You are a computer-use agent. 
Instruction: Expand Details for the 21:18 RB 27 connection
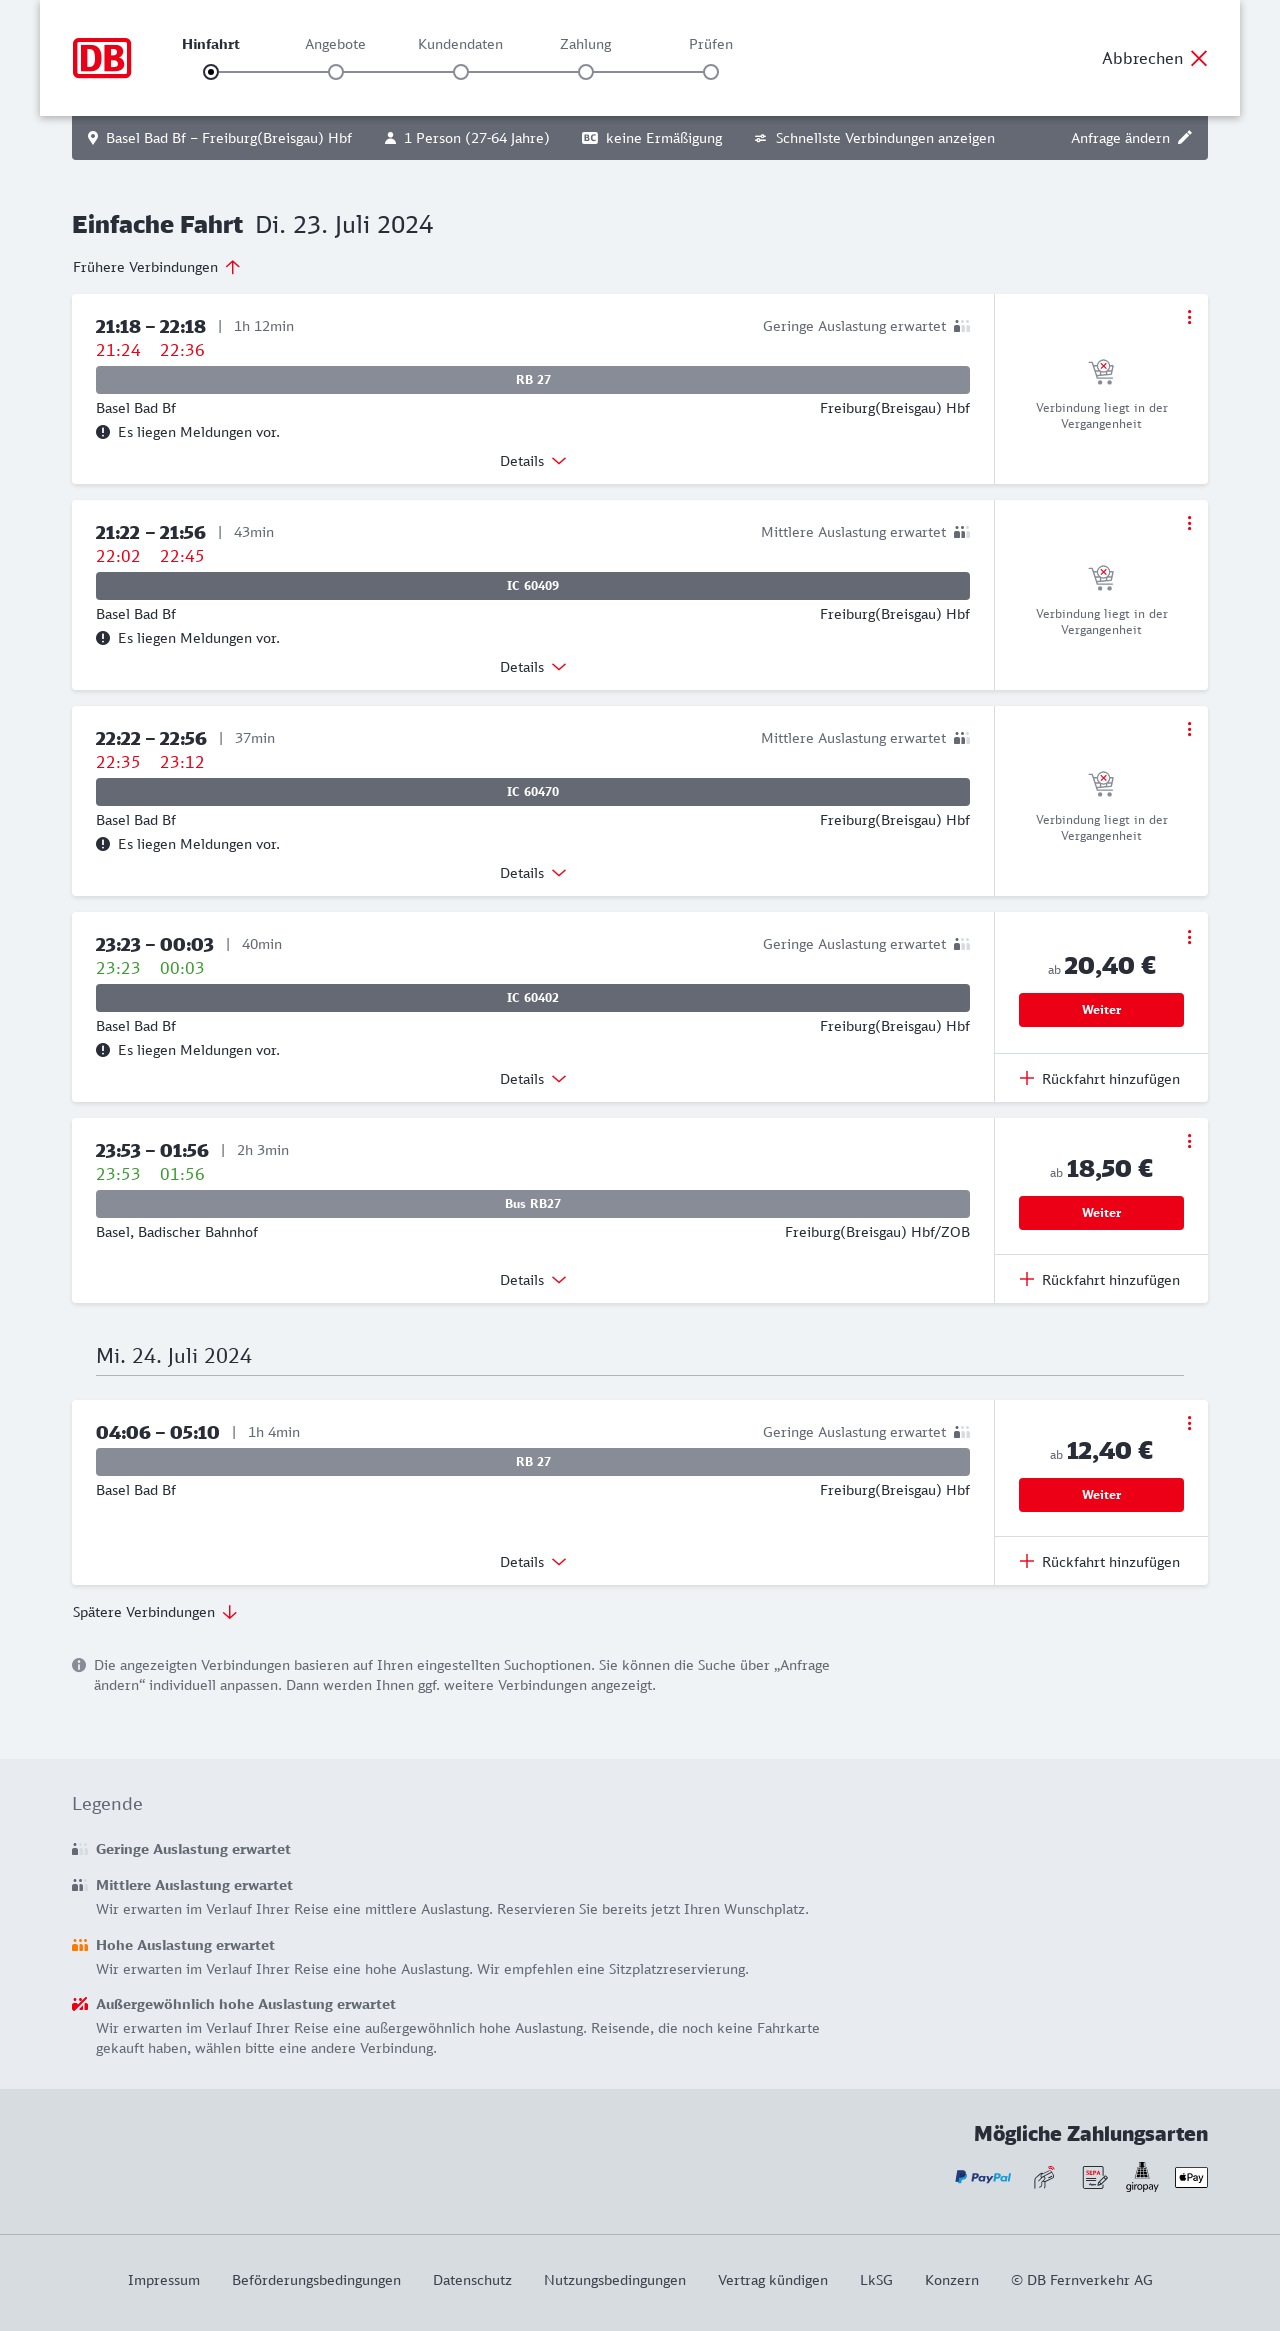pyautogui.click(x=533, y=461)
